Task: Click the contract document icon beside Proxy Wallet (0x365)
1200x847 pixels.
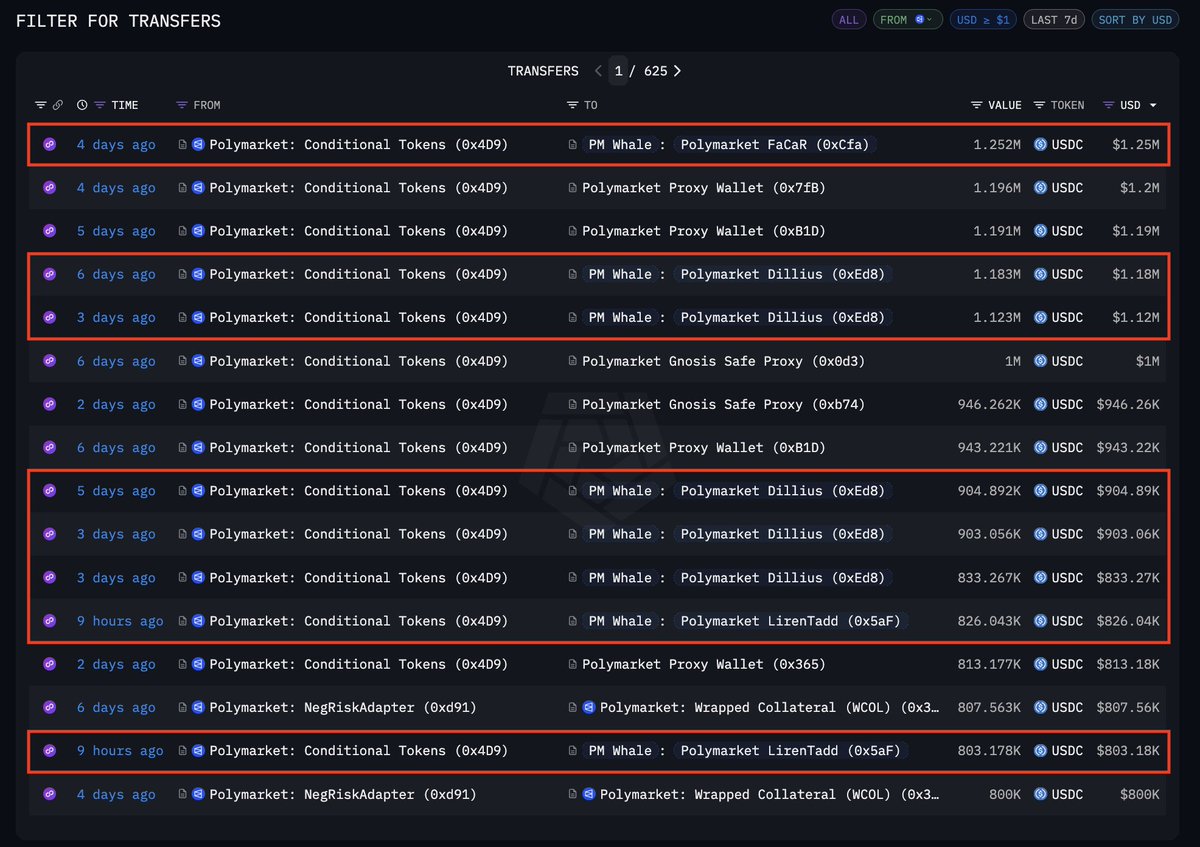Action: point(572,665)
